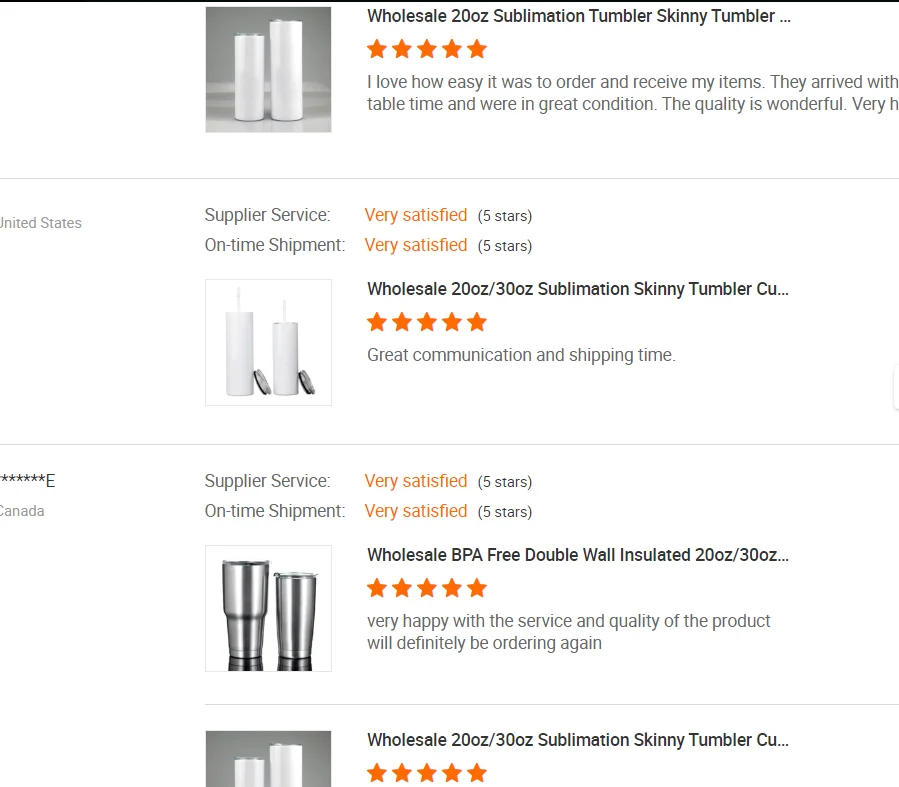Open thumbnail of white tumblers with straws

268,342
